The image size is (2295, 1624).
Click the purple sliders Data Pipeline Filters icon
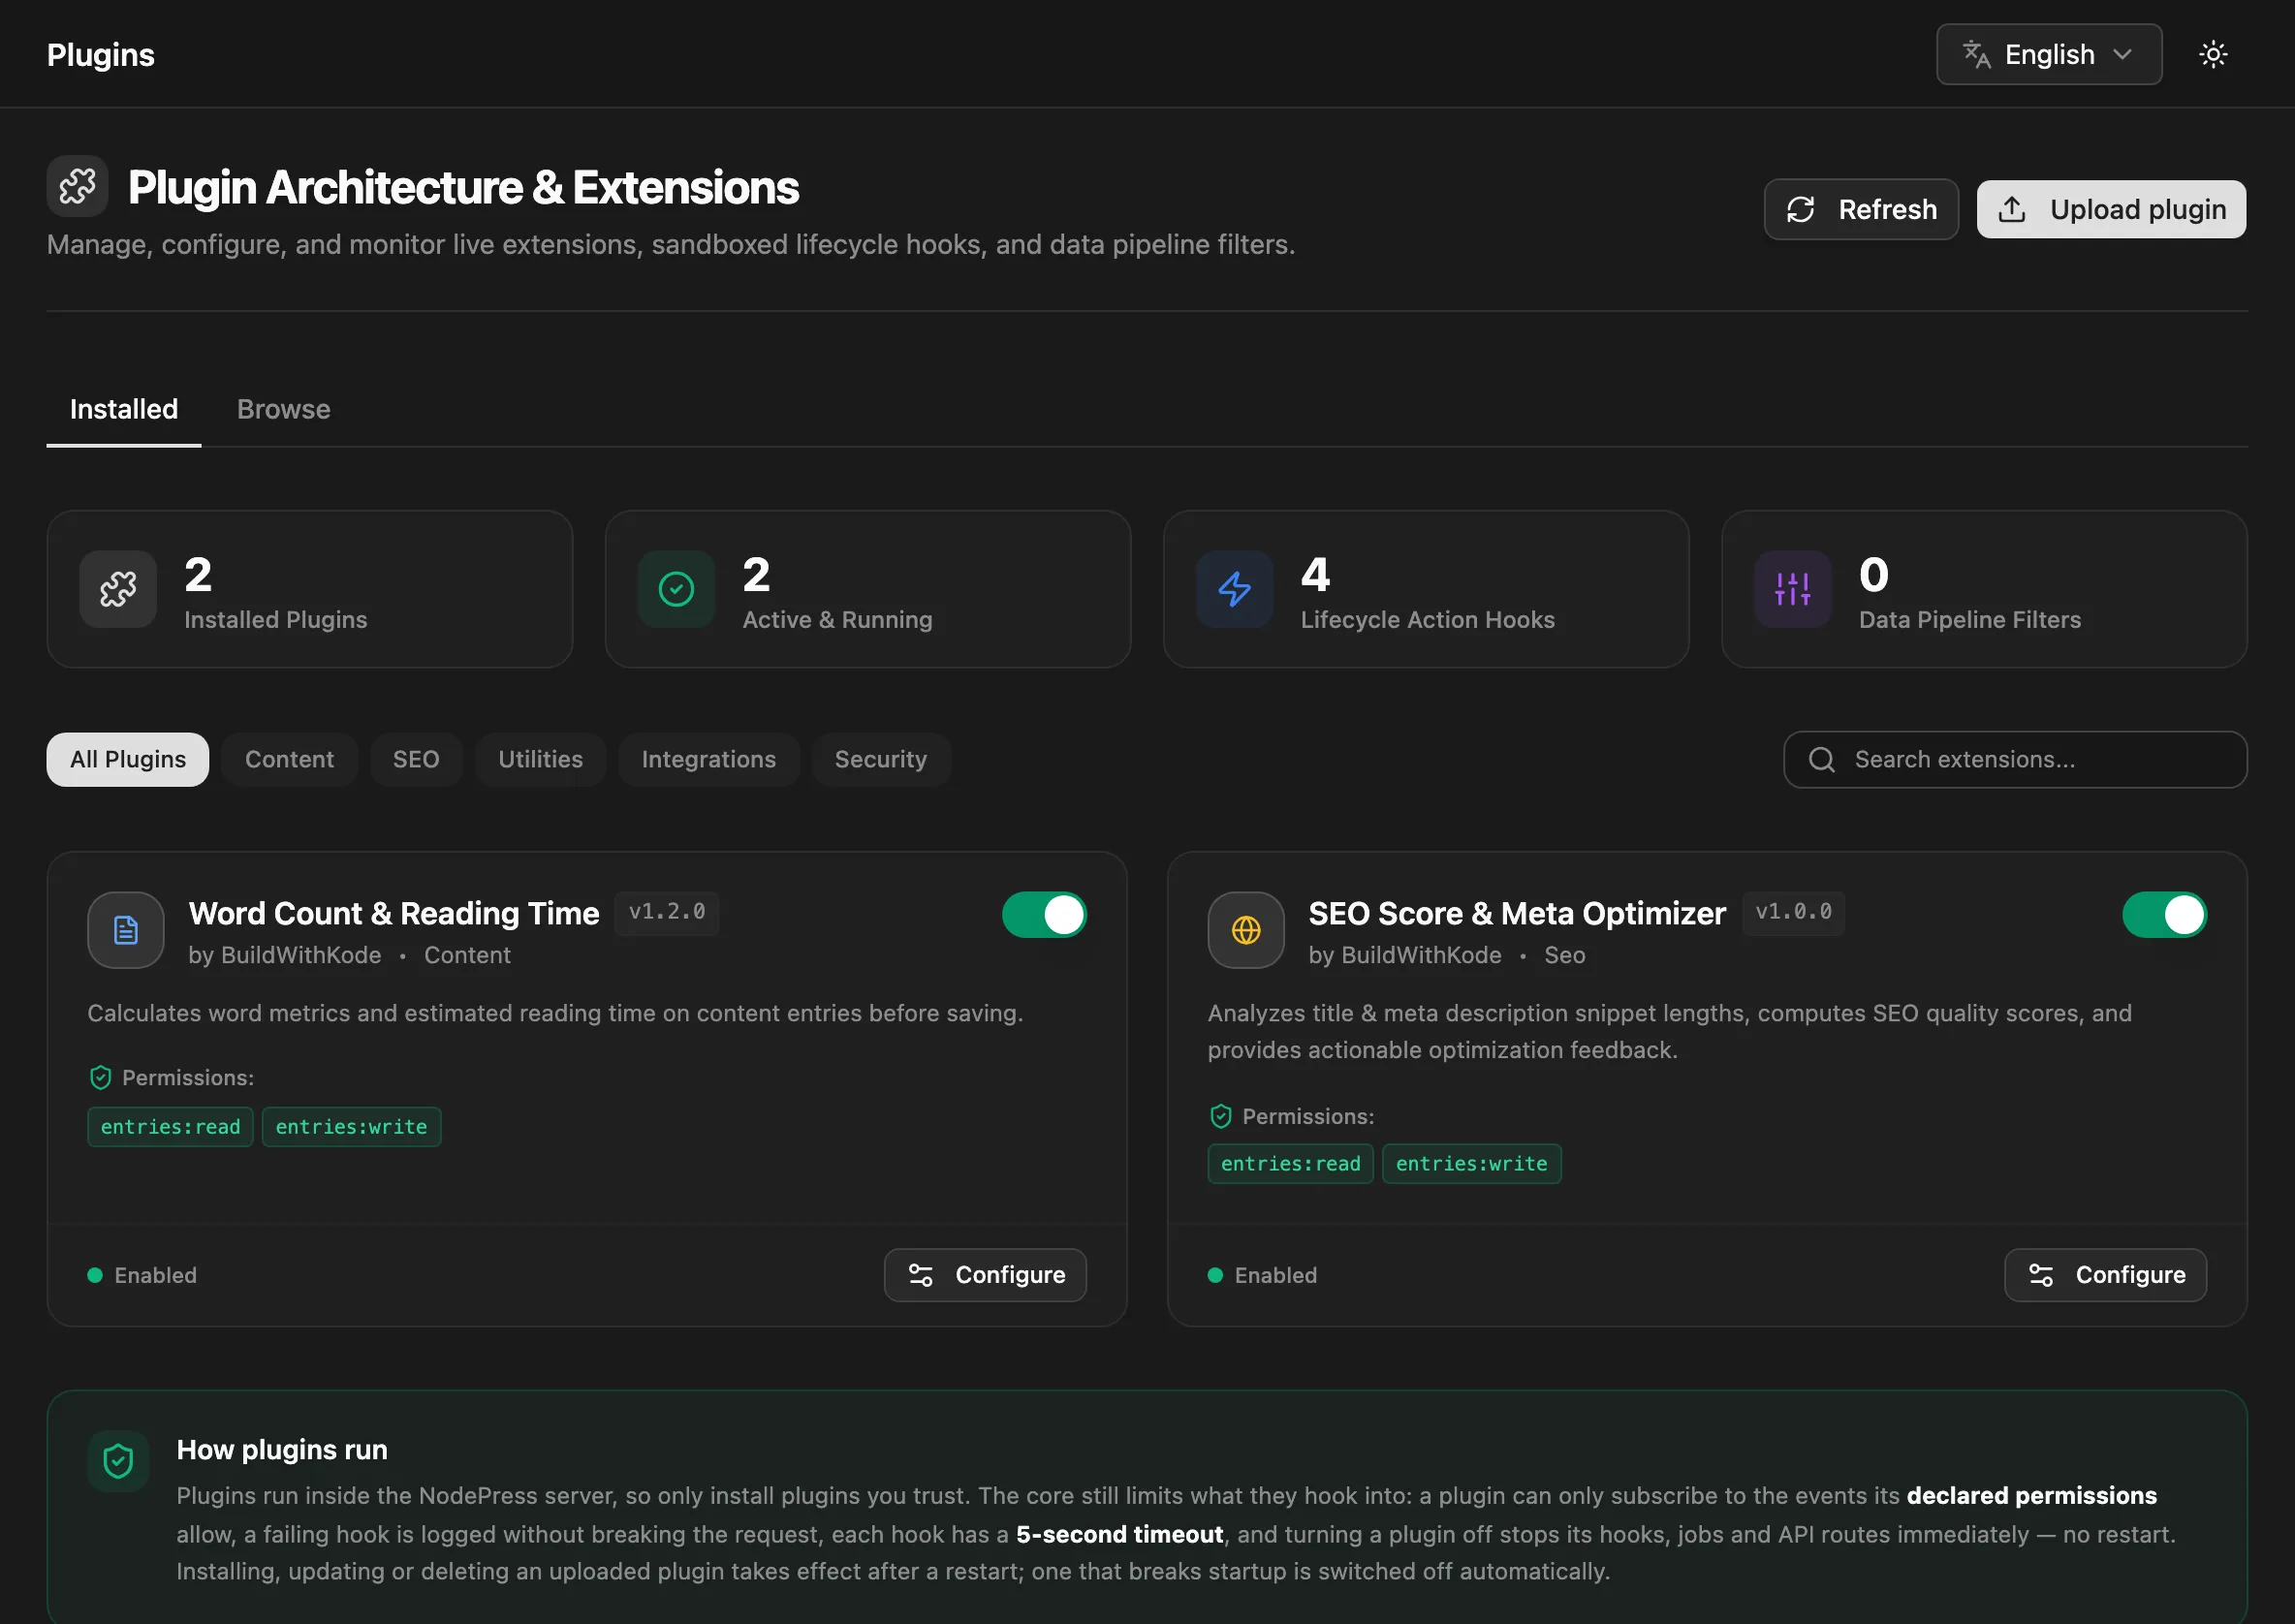pyautogui.click(x=1792, y=589)
